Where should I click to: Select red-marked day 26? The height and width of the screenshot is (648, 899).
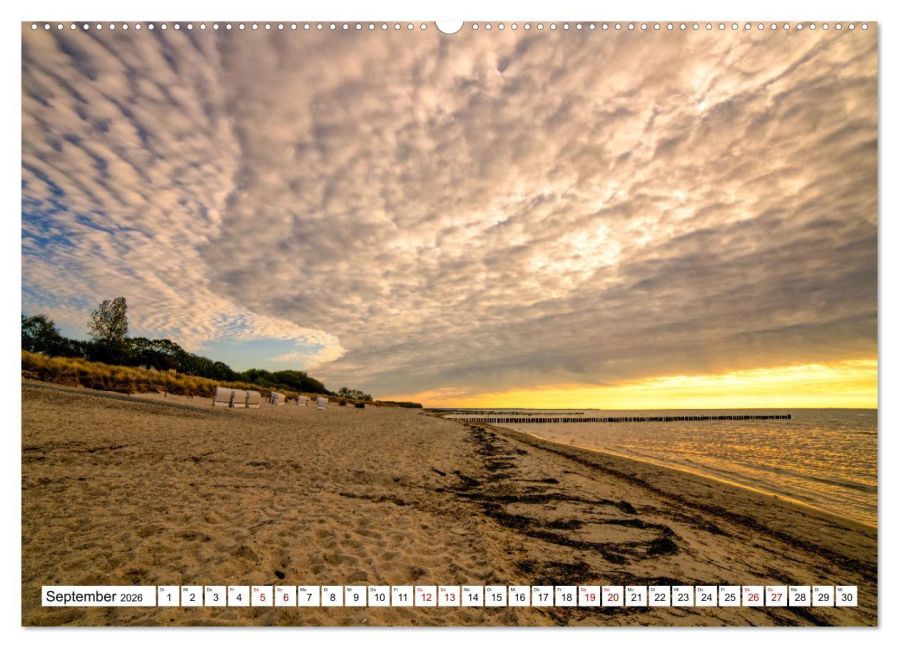(752, 597)
